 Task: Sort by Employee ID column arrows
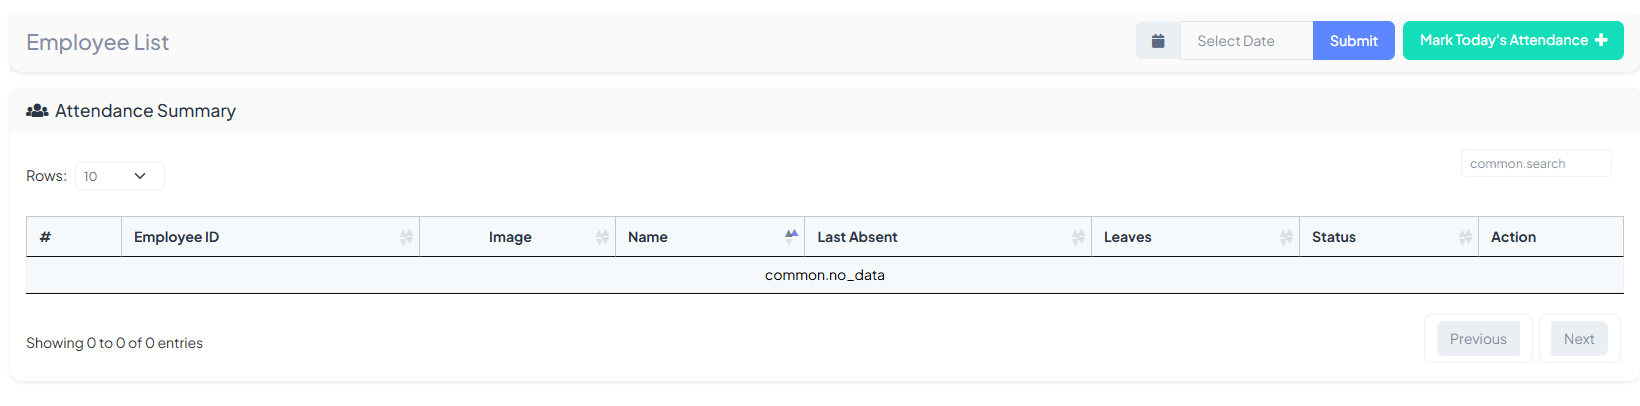tap(406, 237)
